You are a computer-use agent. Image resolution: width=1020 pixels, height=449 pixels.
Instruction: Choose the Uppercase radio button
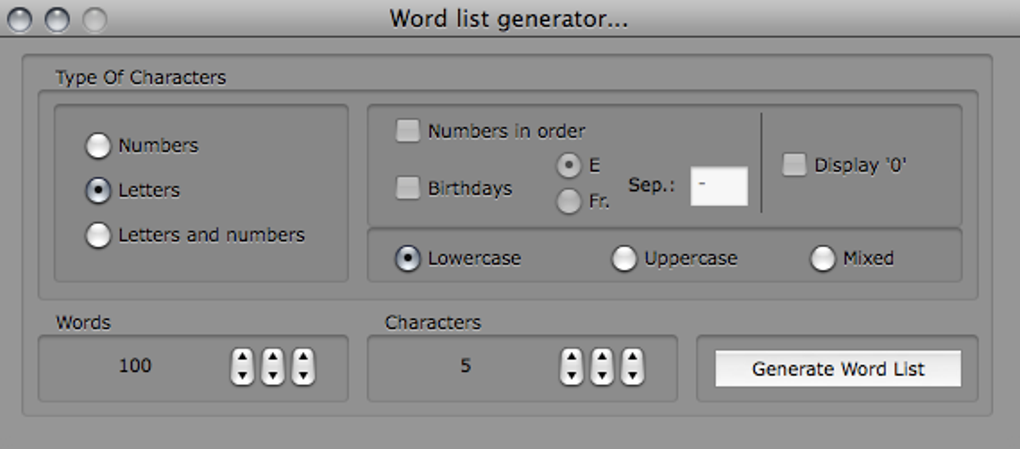click(624, 258)
